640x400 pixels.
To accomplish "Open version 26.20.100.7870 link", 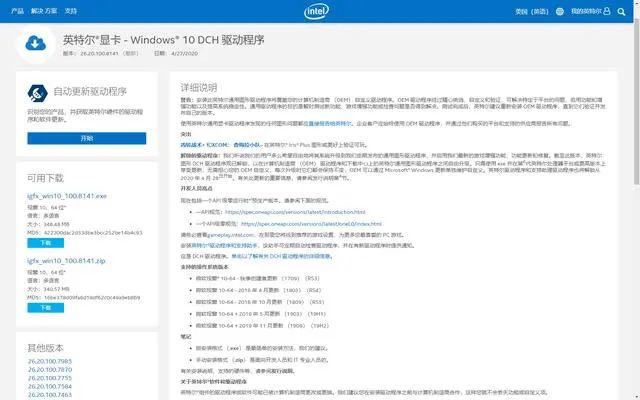I will click(50, 370).
